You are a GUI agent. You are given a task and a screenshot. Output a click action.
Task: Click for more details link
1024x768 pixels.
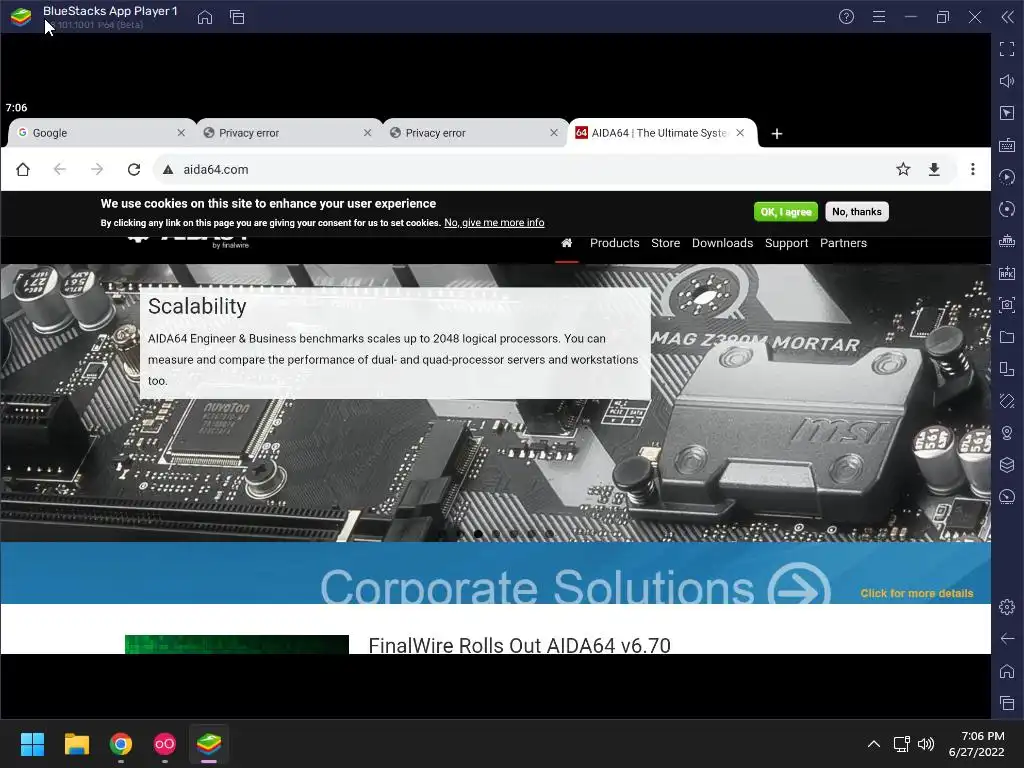[916, 594]
